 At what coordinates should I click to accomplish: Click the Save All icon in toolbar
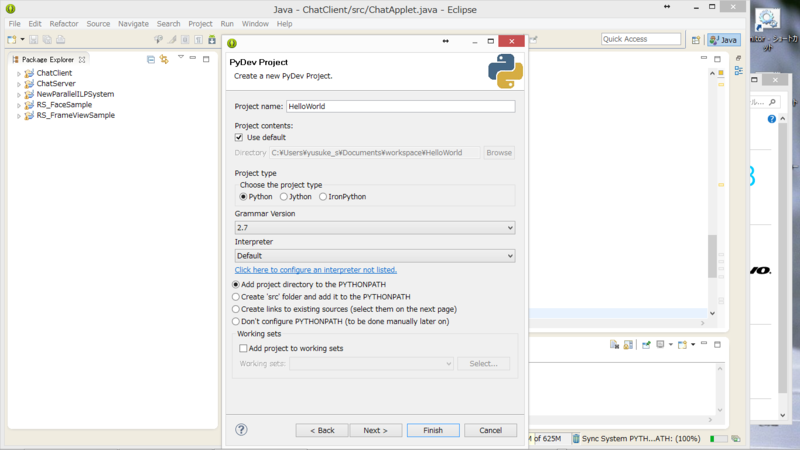[47, 39]
